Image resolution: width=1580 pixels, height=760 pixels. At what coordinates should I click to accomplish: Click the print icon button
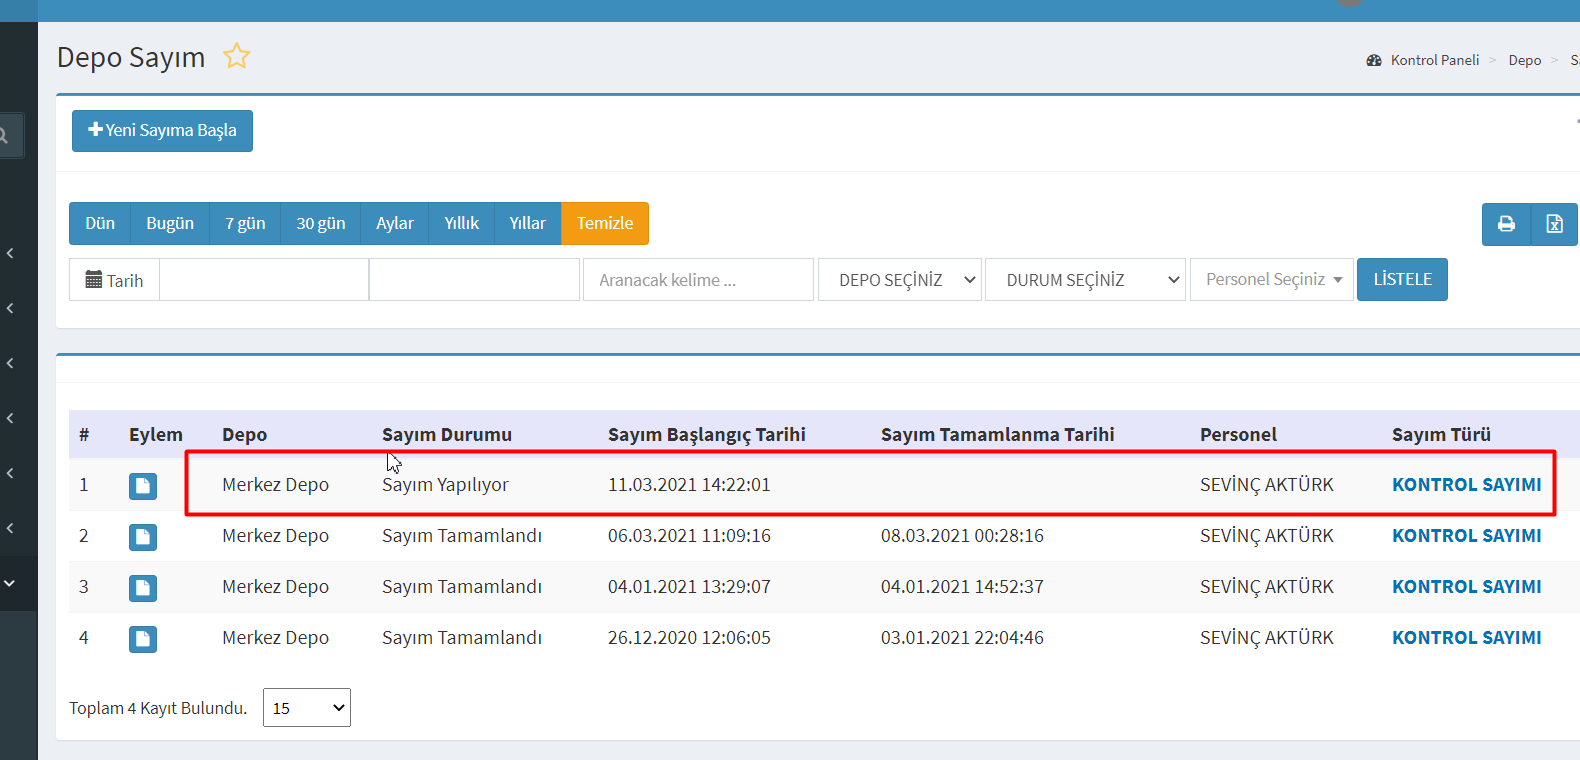click(1506, 224)
